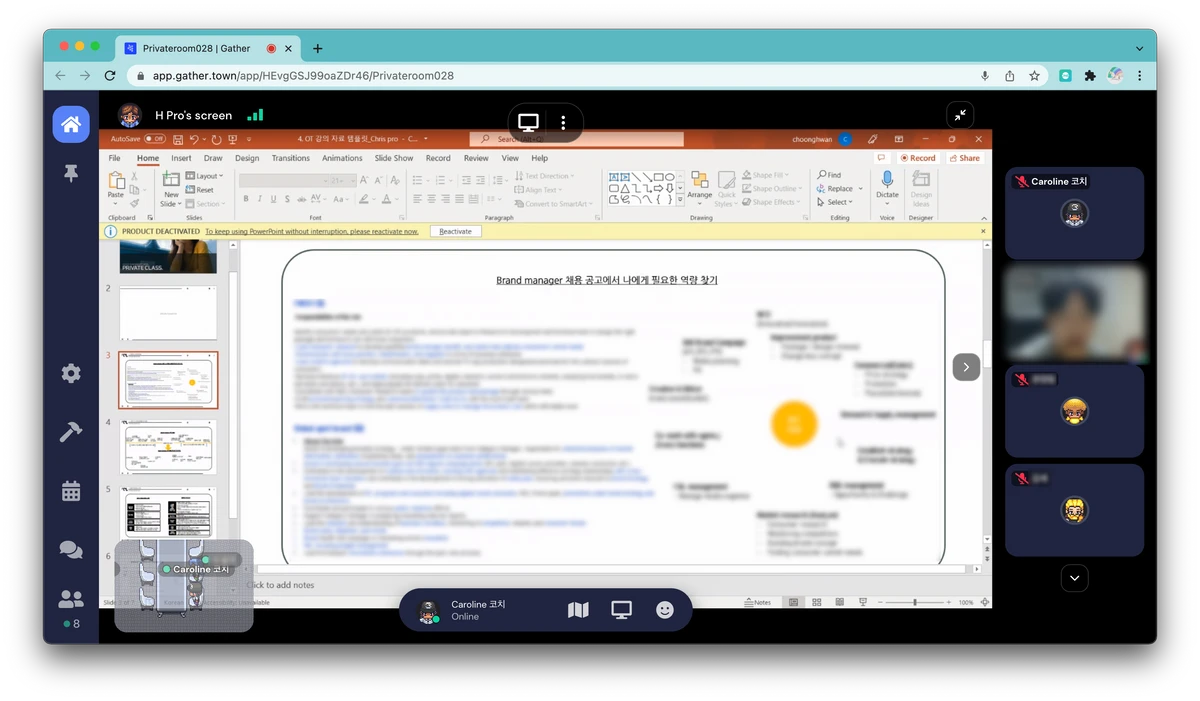Click the Reset slide button
This screenshot has height=701, width=1200.
(201, 189)
